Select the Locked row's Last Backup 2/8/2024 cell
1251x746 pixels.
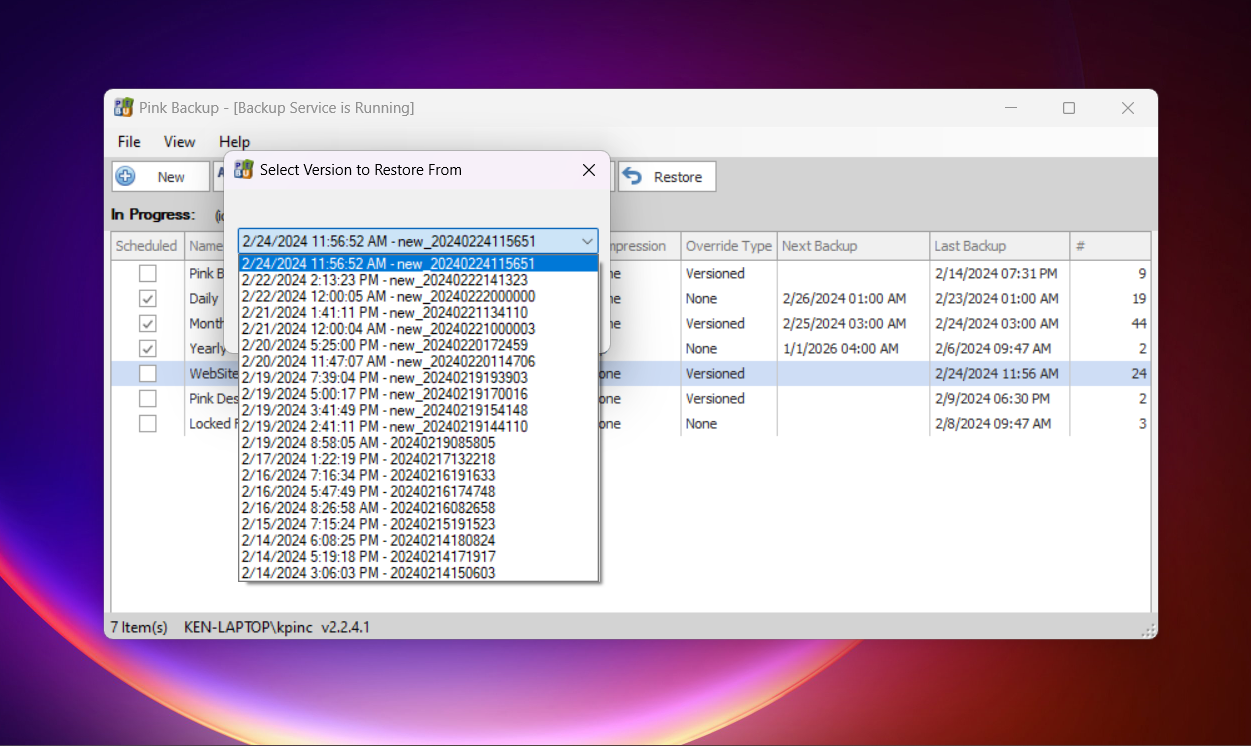(992, 424)
